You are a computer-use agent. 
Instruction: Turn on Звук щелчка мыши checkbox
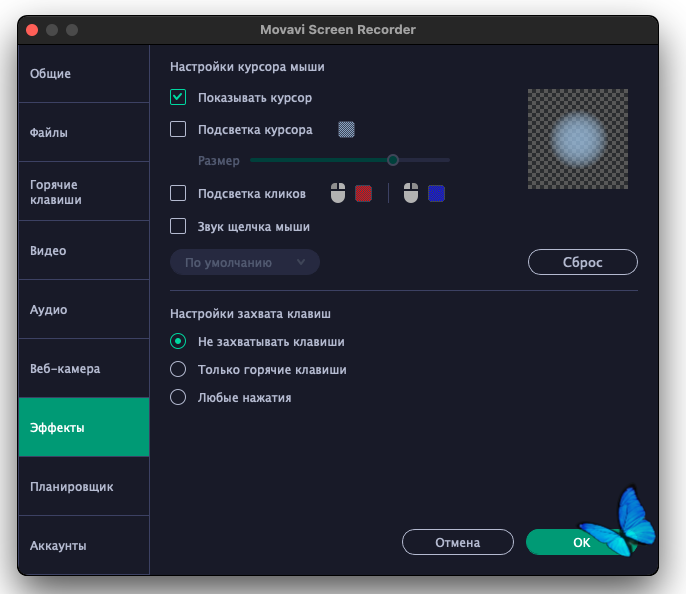click(x=179, y=226)
